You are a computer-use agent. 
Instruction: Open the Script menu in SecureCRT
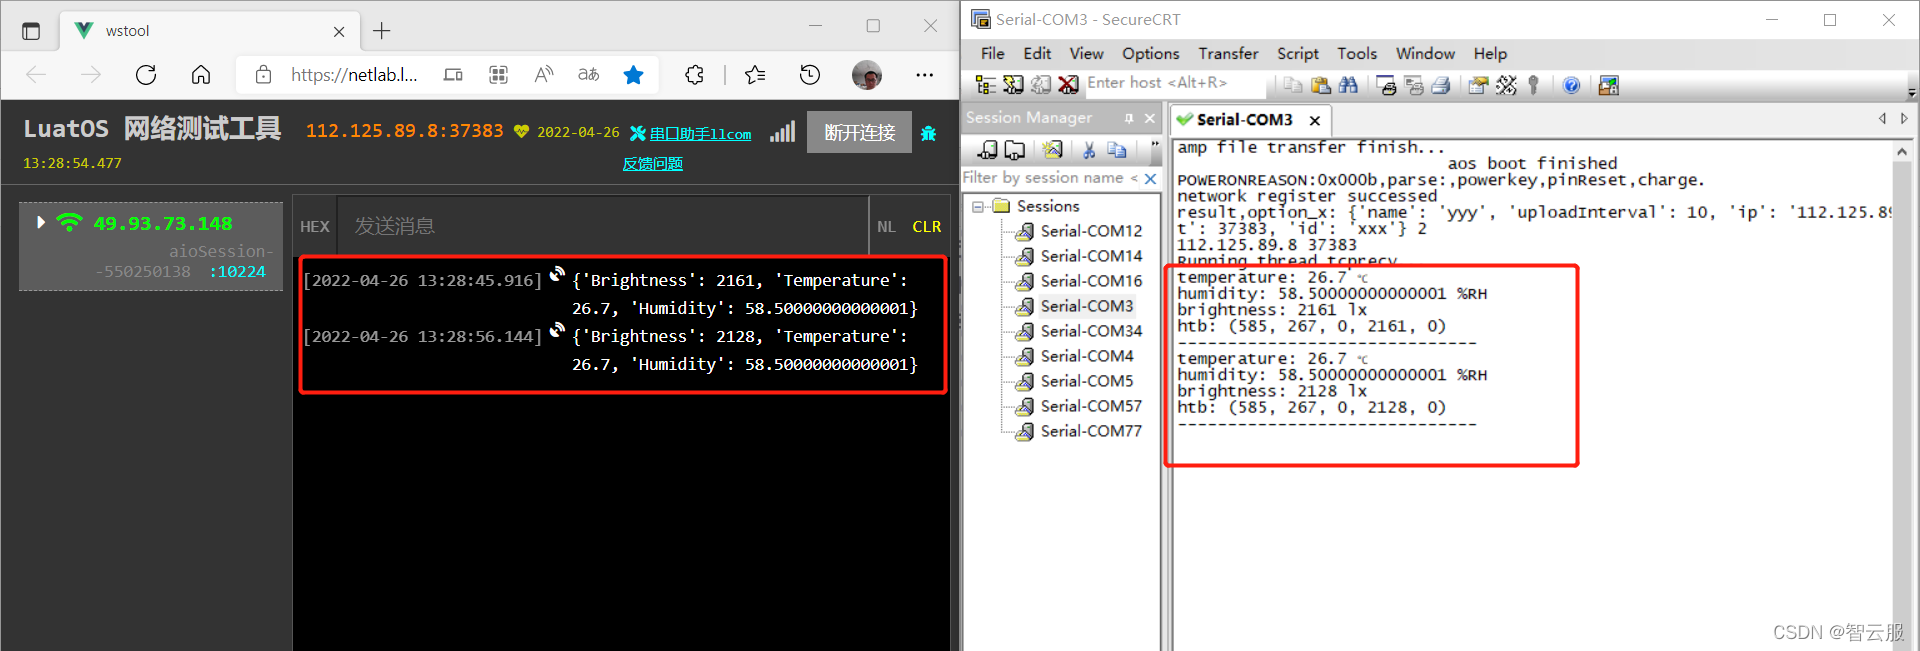pos(1297,54)
